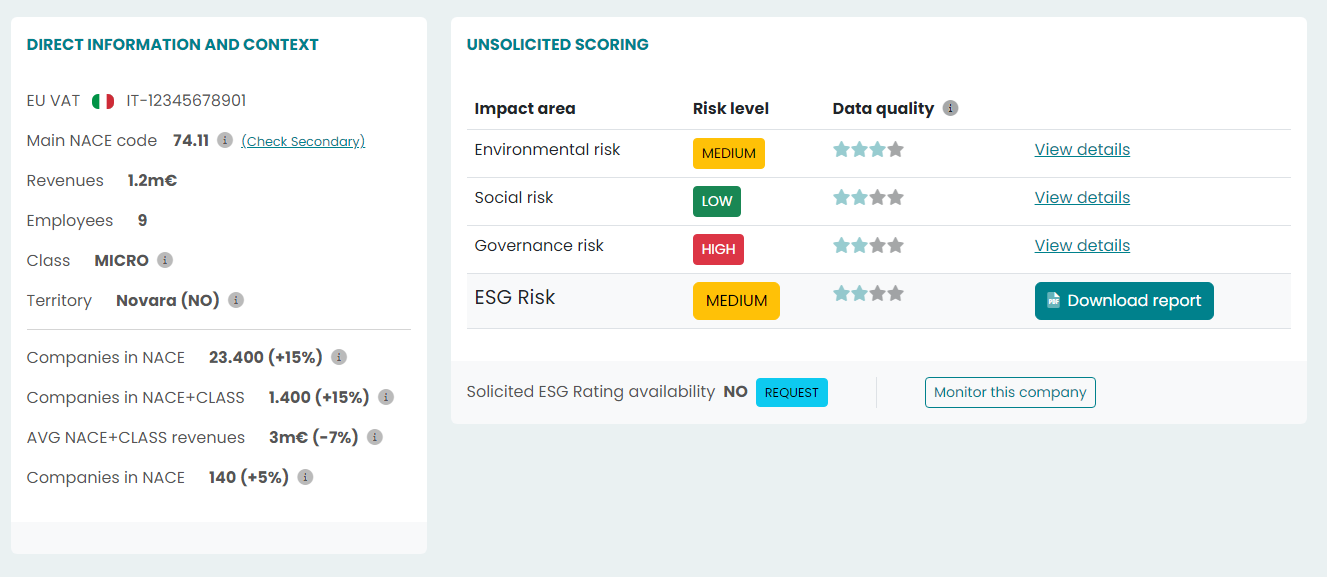The height and width of the screenshot is (577, 1327).
Task: Expand Governance risk via View details
Action: pos(1081,245)
